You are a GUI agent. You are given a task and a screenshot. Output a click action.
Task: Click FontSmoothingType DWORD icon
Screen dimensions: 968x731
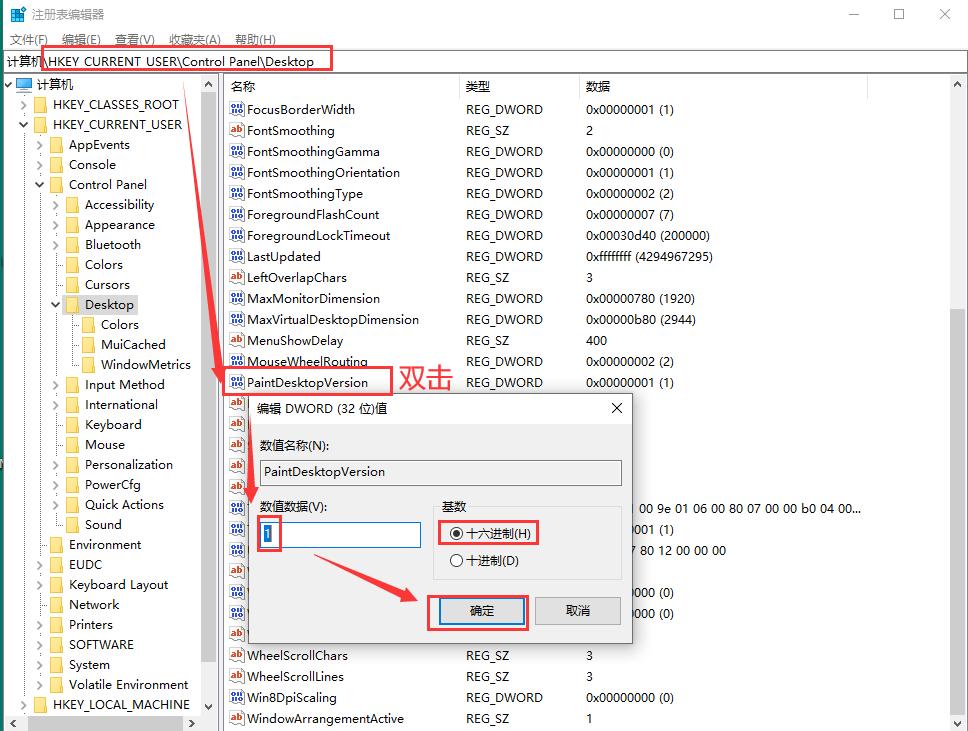[x=236, y=194]
